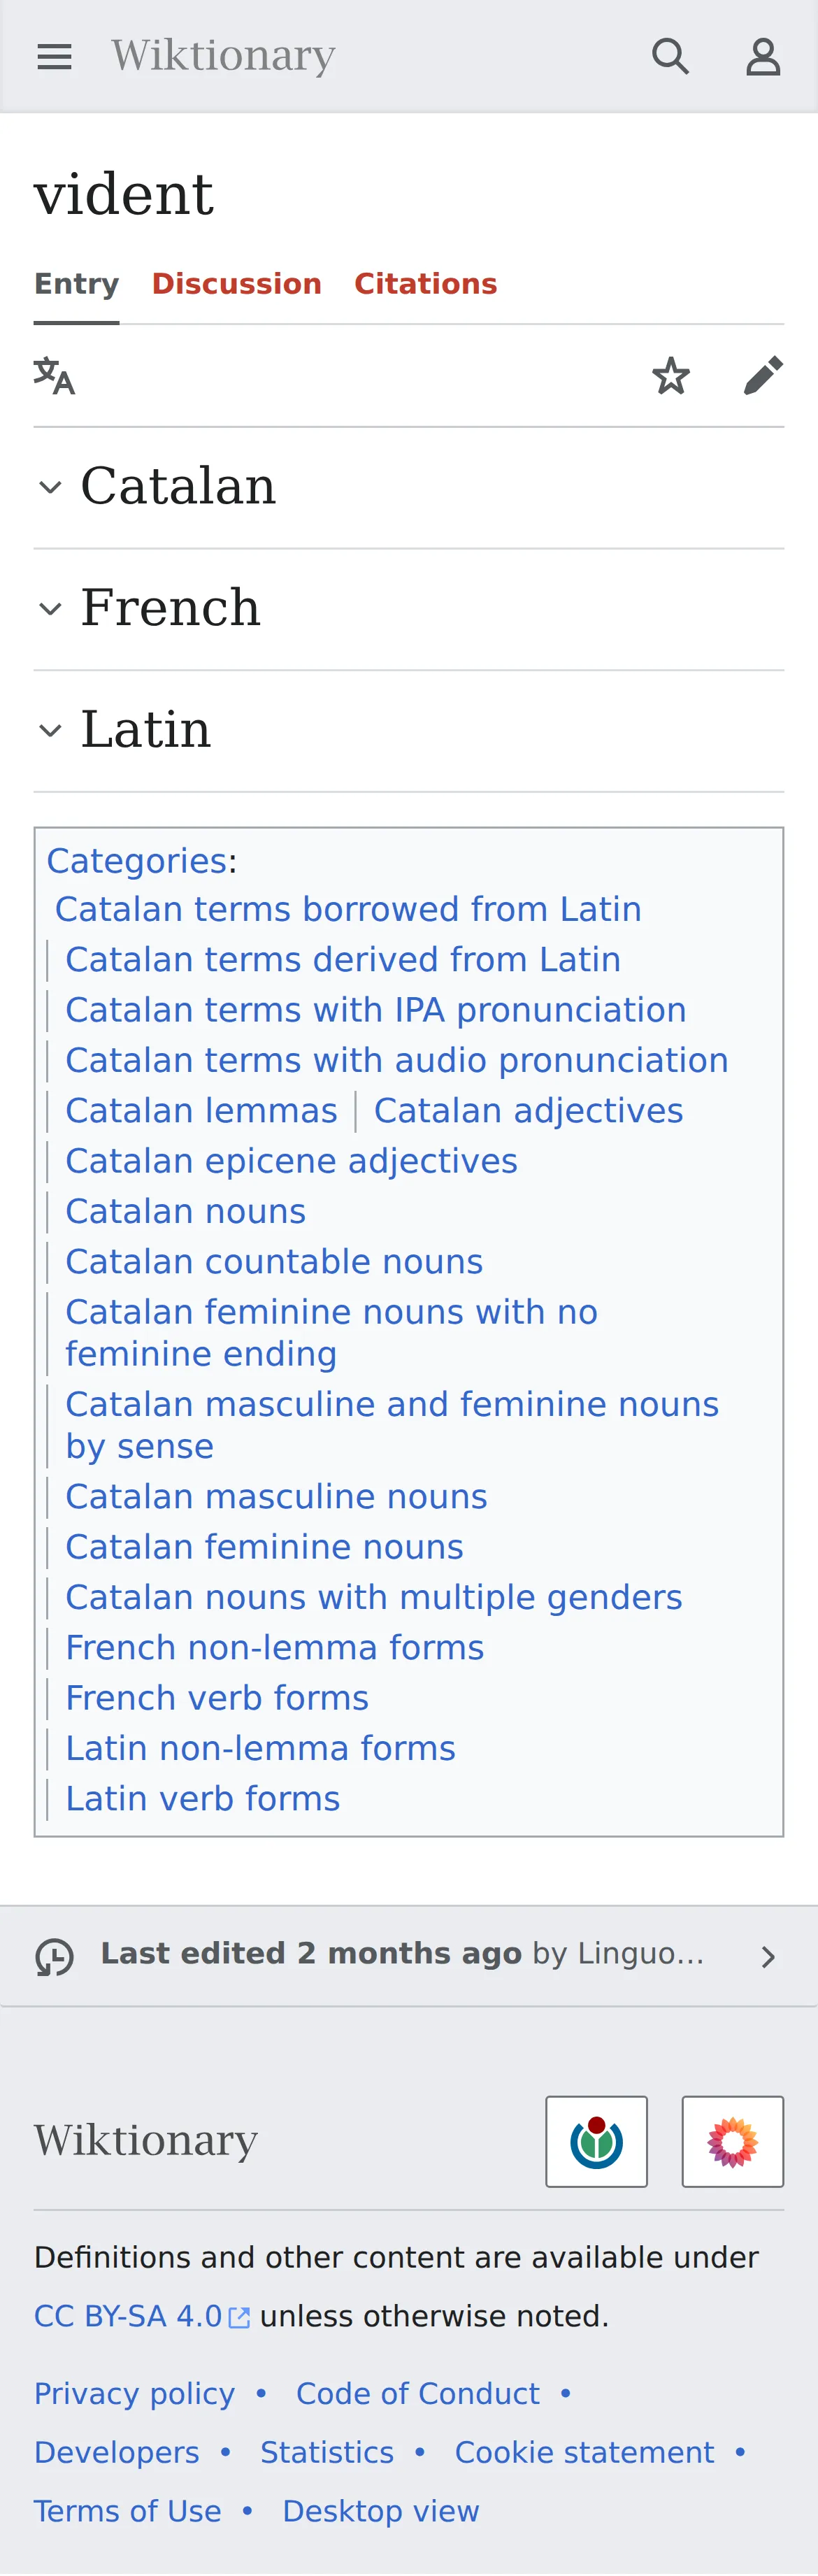Open the search magnifier icon
This screenshot has height=2576, width=818.
pos(670,57)
